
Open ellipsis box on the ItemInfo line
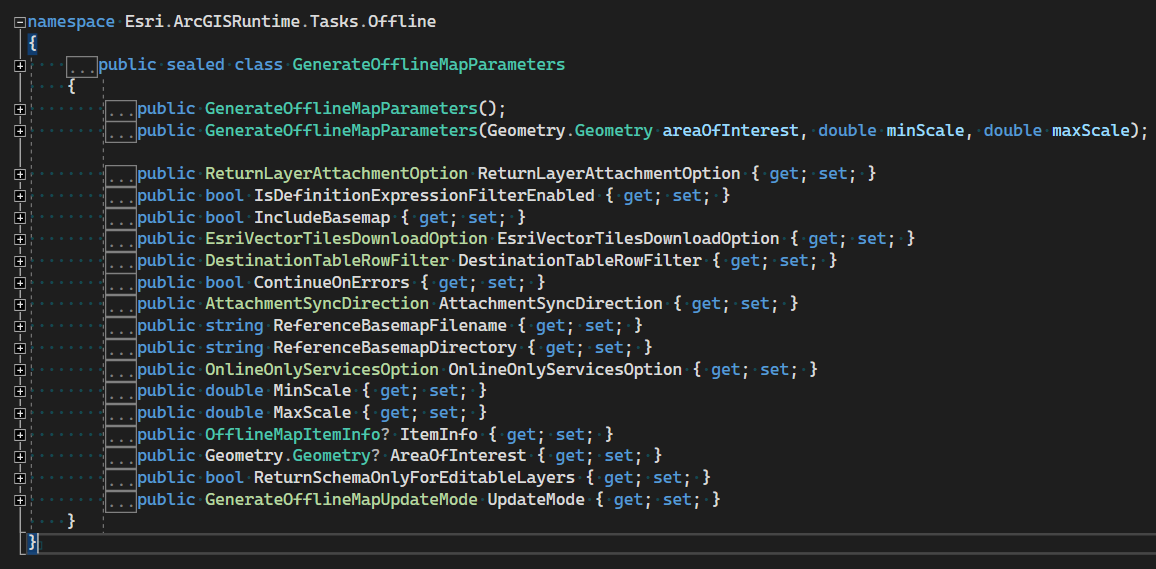pyautogui.click(x=121, y=435)
